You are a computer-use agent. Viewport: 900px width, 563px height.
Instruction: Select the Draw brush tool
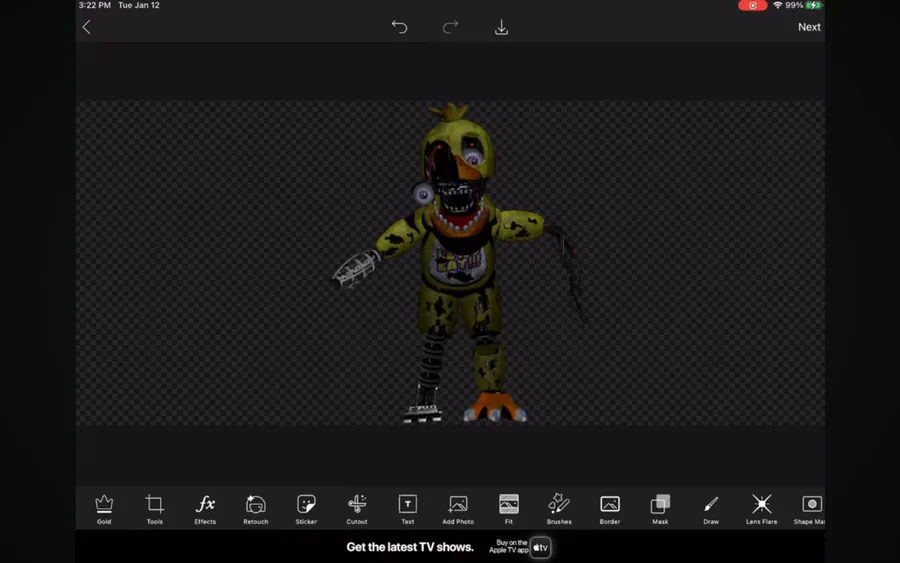[x=711, y=509]
